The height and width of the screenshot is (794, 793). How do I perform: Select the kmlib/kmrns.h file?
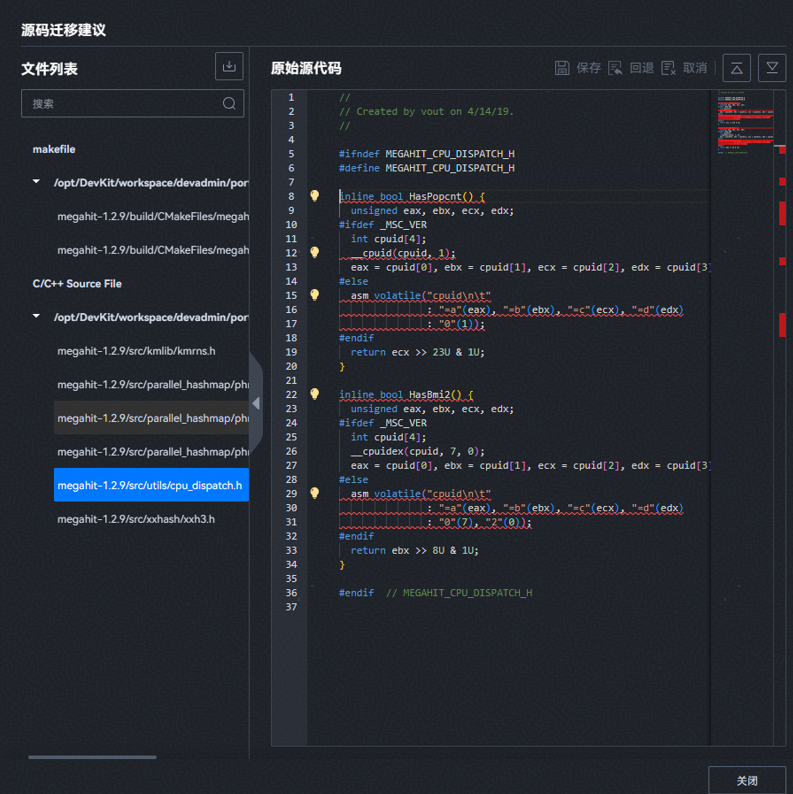pos(136,351)
